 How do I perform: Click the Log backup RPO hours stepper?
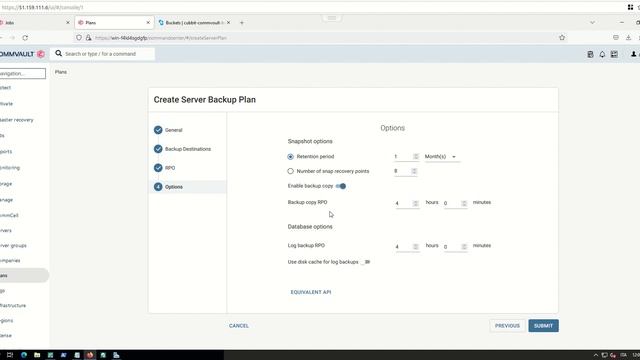click(416, 247)
